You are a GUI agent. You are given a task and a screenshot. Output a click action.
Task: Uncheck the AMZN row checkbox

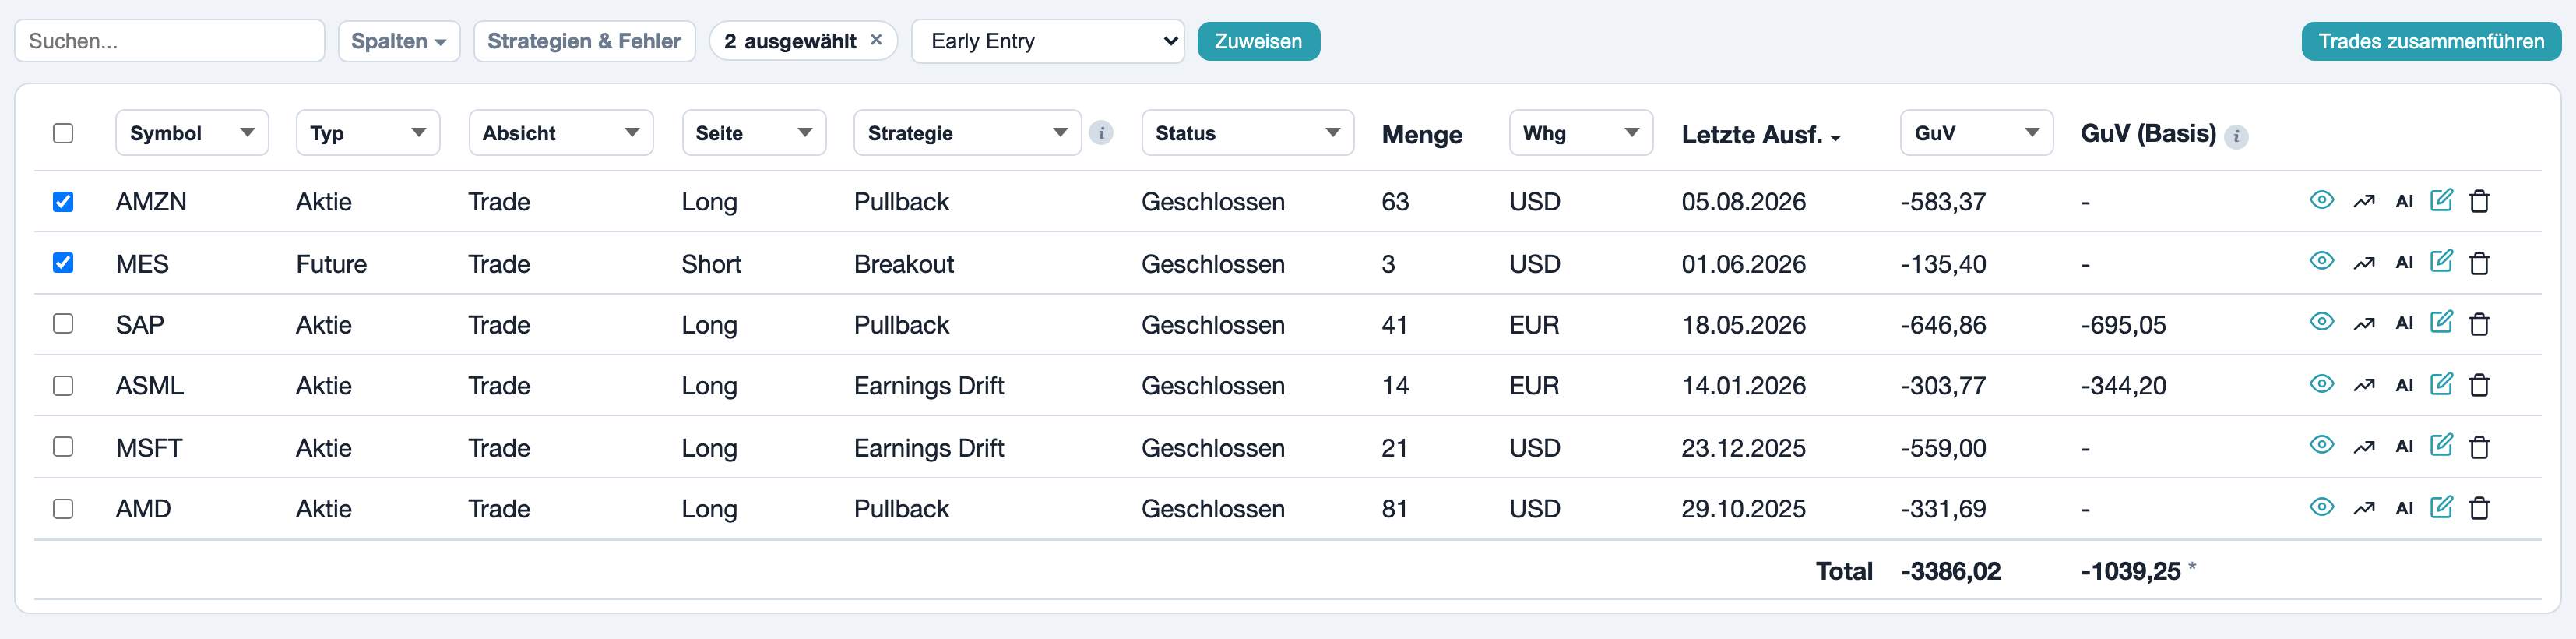click(x=63, y=201)
